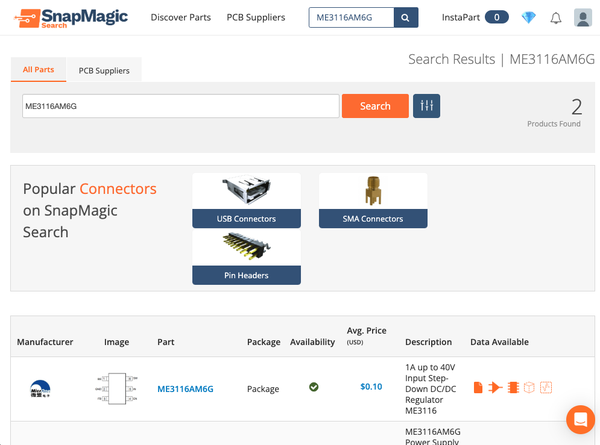The height and width of the screenshot is (445, 600).
Task: Click the pin header product image
Action: pos(246,246)
